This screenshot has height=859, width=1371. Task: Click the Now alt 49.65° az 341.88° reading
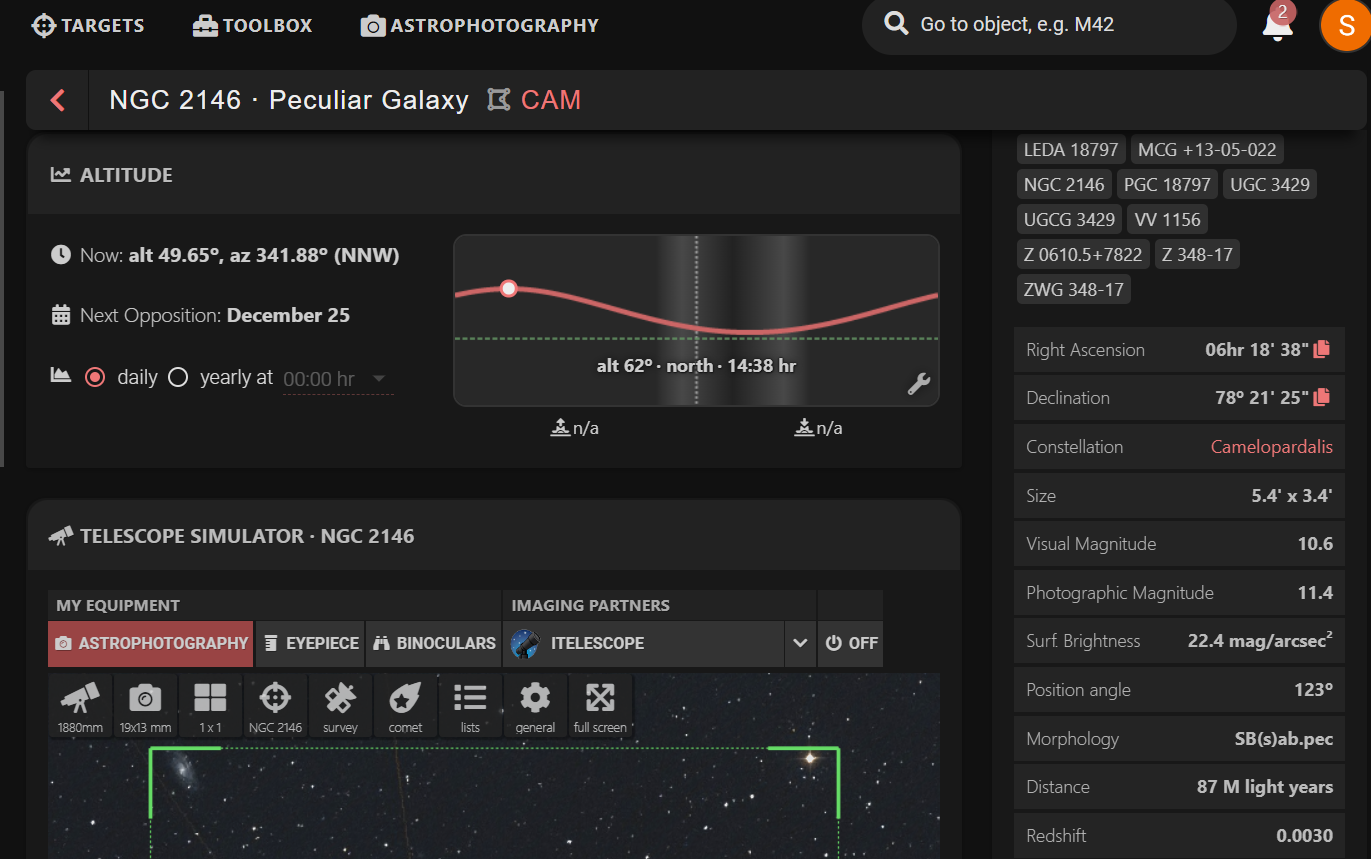click(239, 255)
